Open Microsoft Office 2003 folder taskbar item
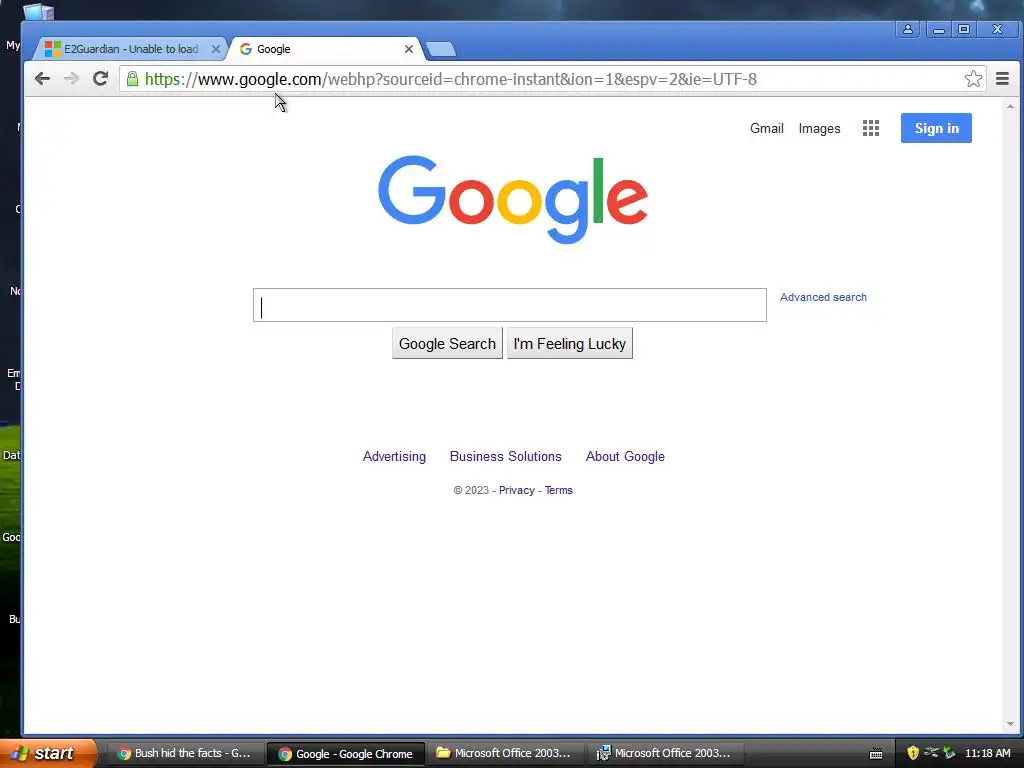Image resolution: width=1024 pixels, height=768 pixels. point(505,754)
